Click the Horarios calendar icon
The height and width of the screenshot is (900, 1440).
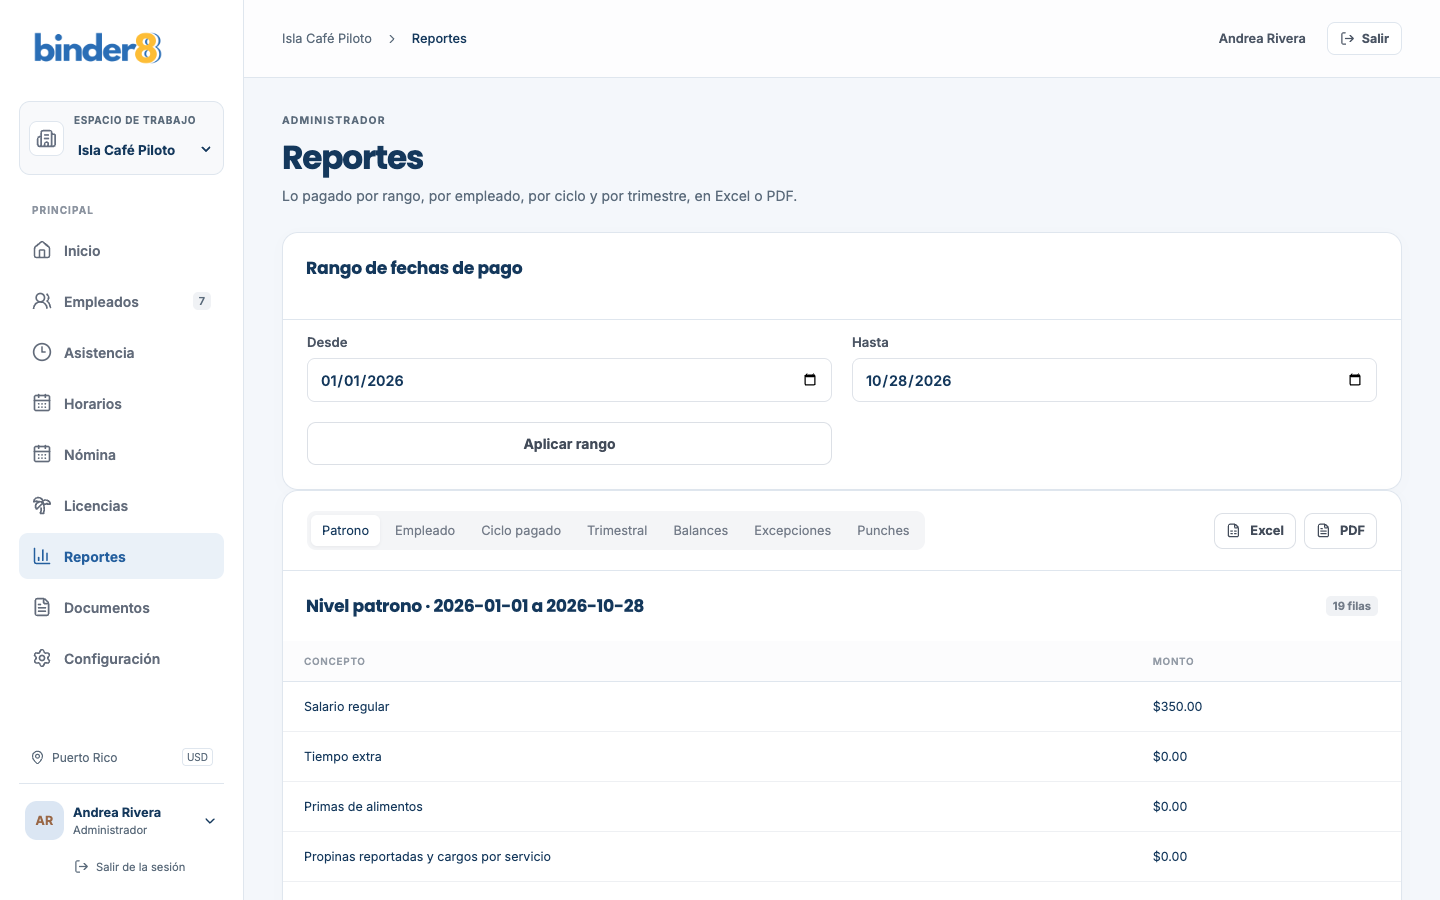point(42,403)
